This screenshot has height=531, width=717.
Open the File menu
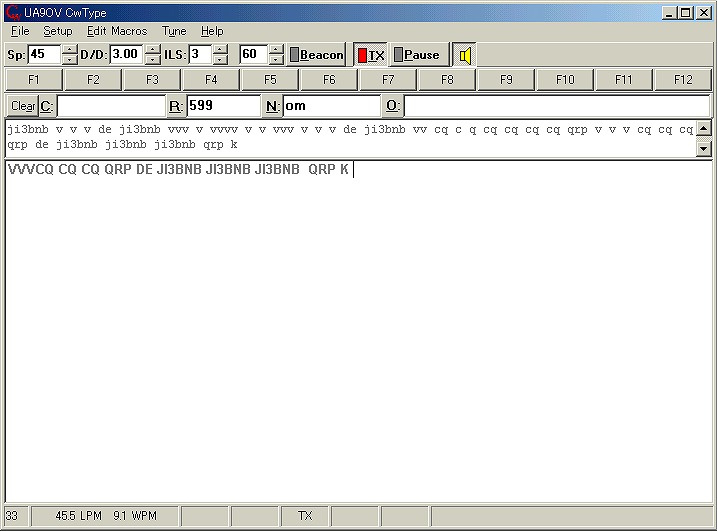click(20, 31)
